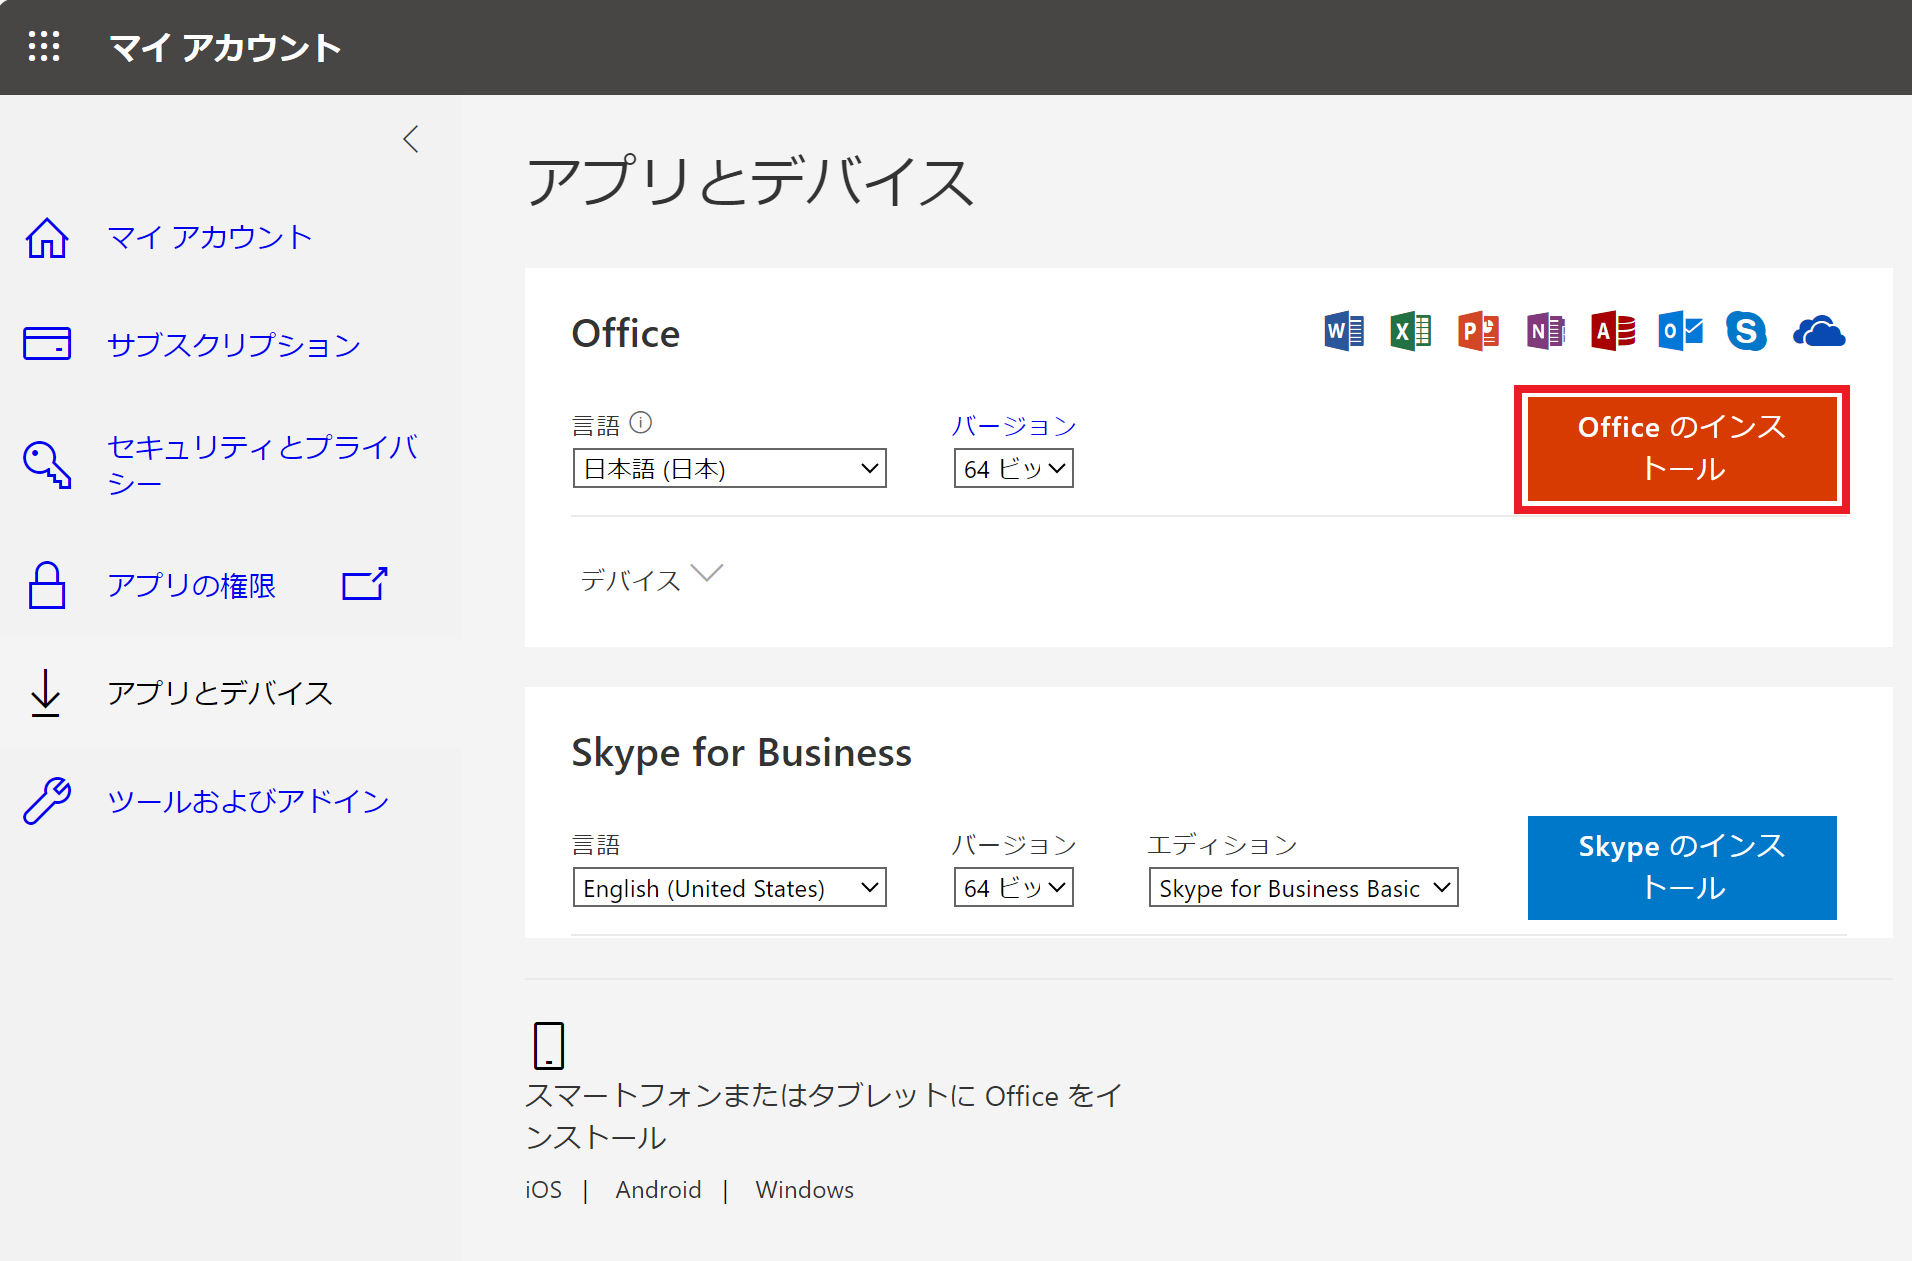1912x1261 pixels.
Task: Click the Outlook app icon
Action: [x=1680, y=331]
